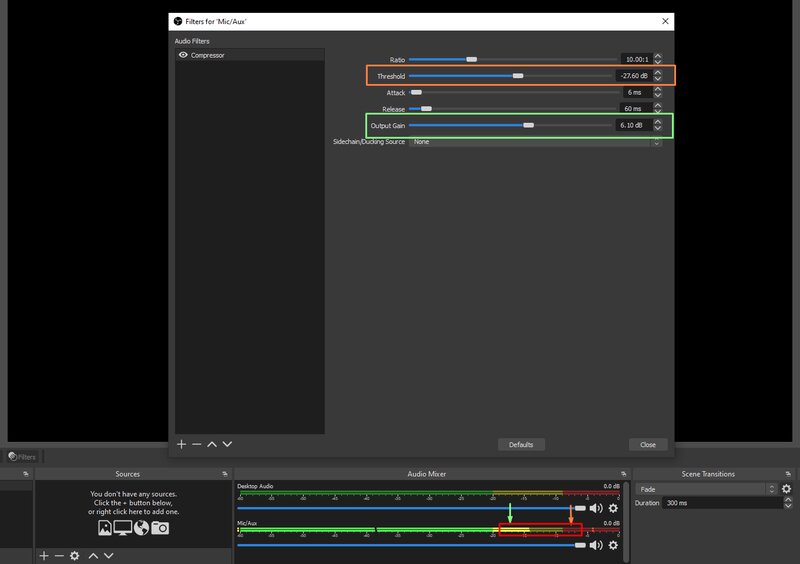
Task: Mute Mic/Aux speaker icon
Action: click(596, 545)
